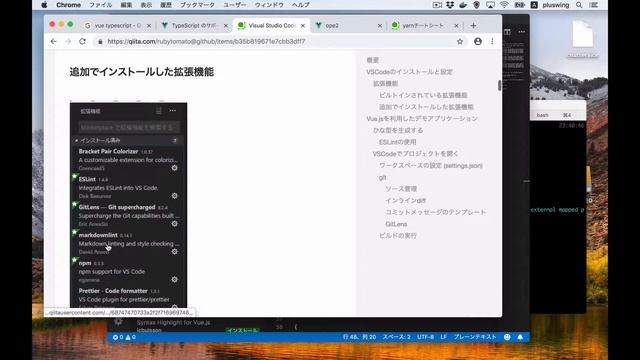This screenshot has width=640, height=360.
Task: Click the VS Code feedback smiley icon
Action: coord(507,337)
